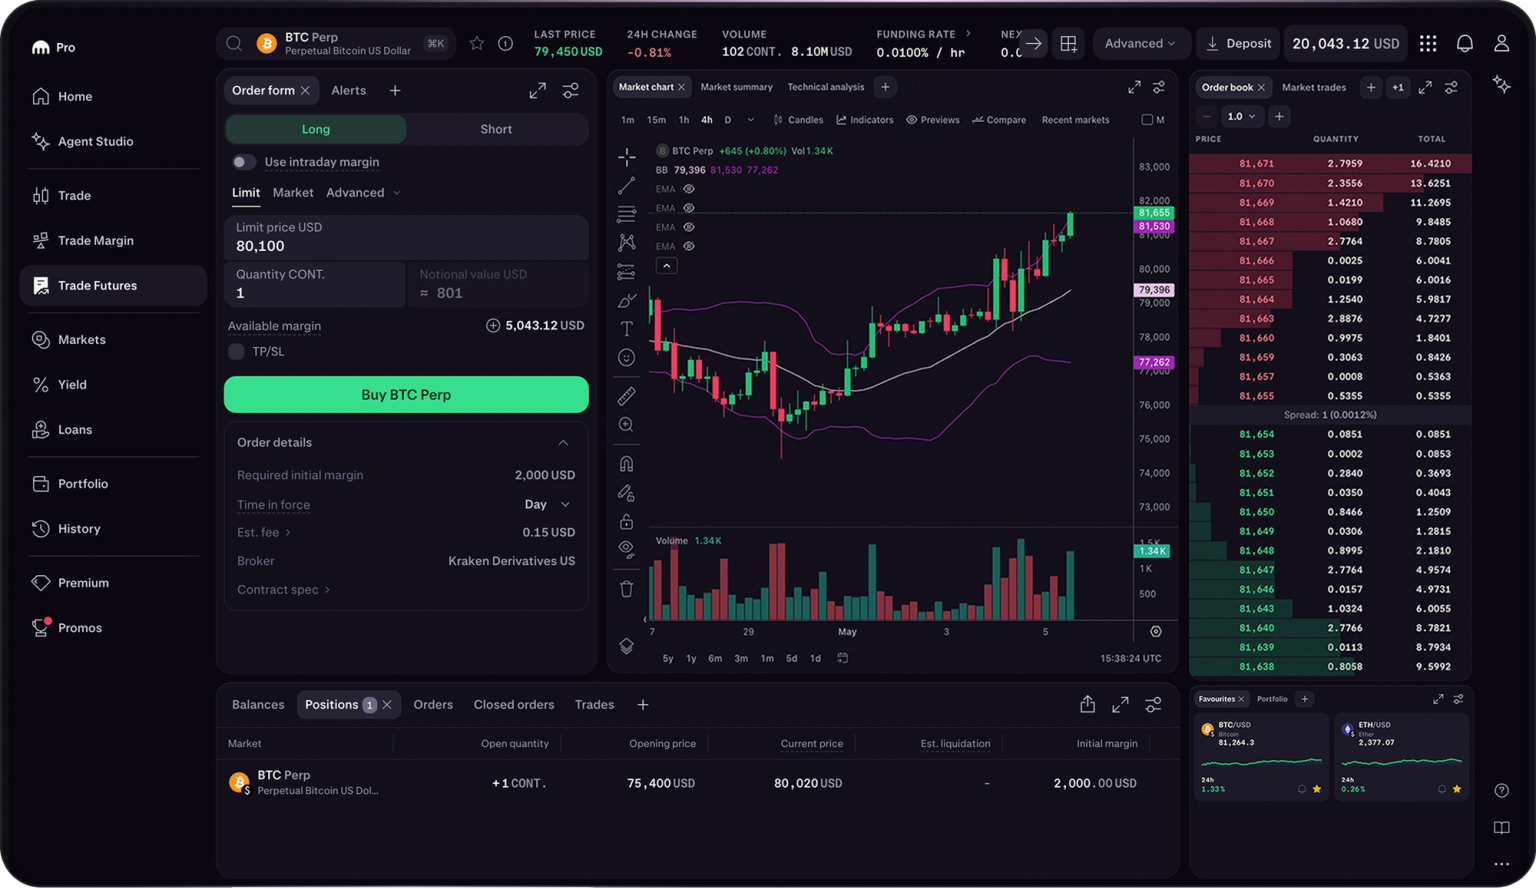
Task: Open the apps grid menu
Action: 1428,43
